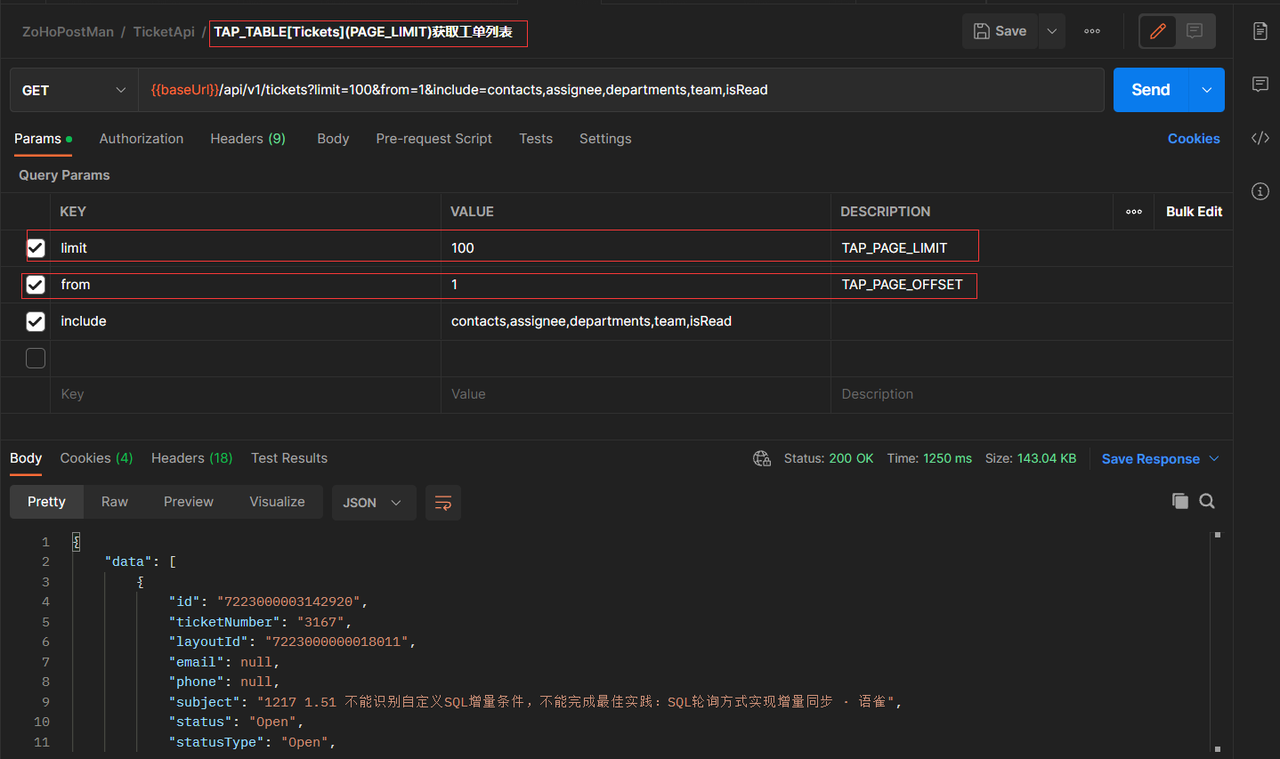Expand the Save Response dropdown arrow
The height and width of the screenshot is (759, 1280).
click(1214, 459)
